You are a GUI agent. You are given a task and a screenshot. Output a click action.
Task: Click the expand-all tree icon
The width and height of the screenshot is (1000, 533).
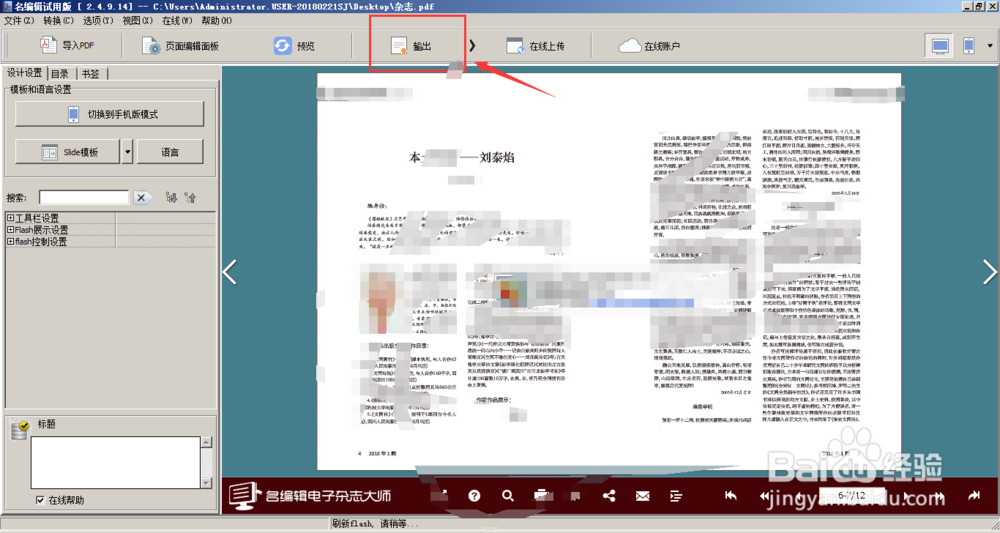tap(171, 198)
